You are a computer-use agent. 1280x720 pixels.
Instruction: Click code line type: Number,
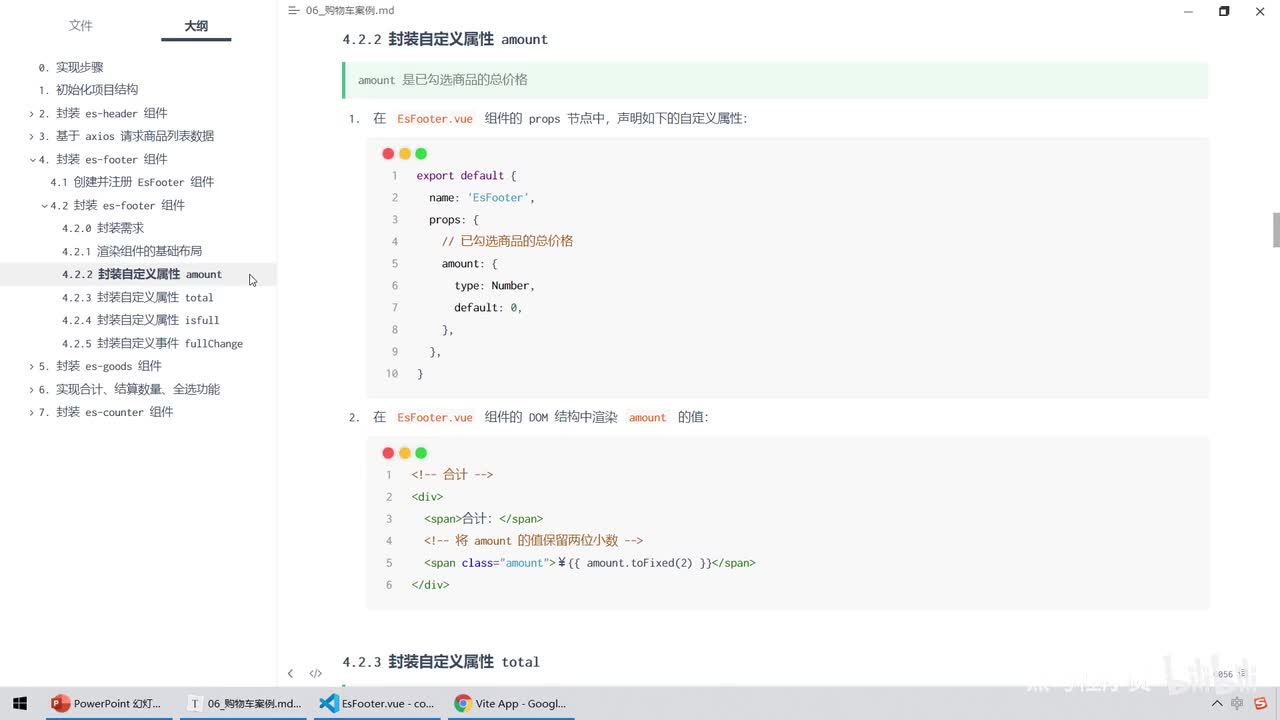tap(495, 286)
